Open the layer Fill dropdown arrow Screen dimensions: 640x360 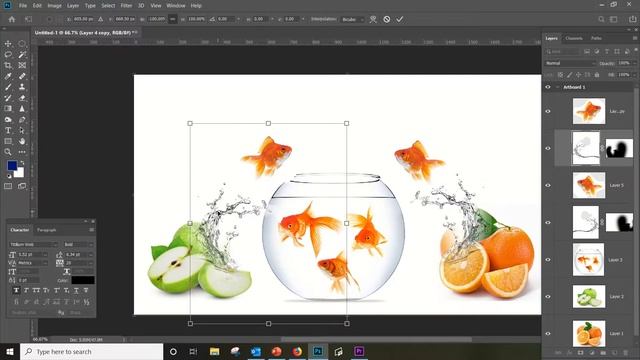pos(634,75)
